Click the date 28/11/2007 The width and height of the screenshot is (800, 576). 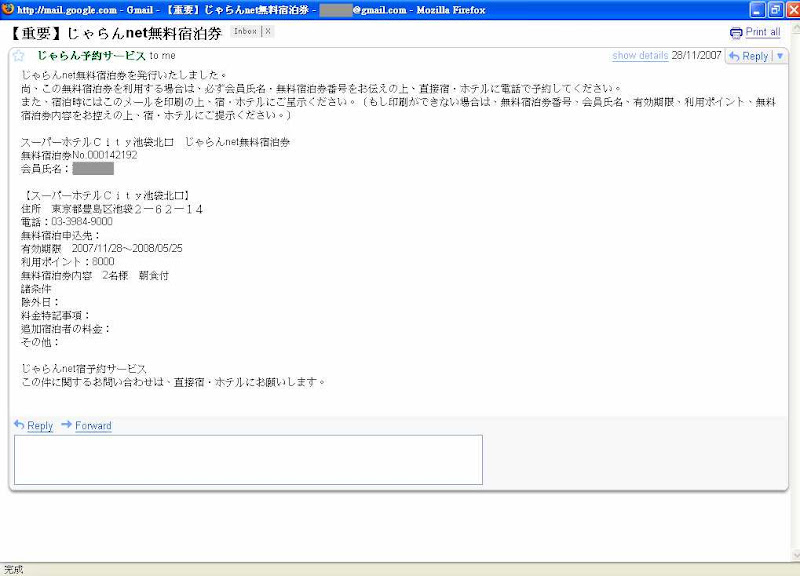(x=696, y=55)
